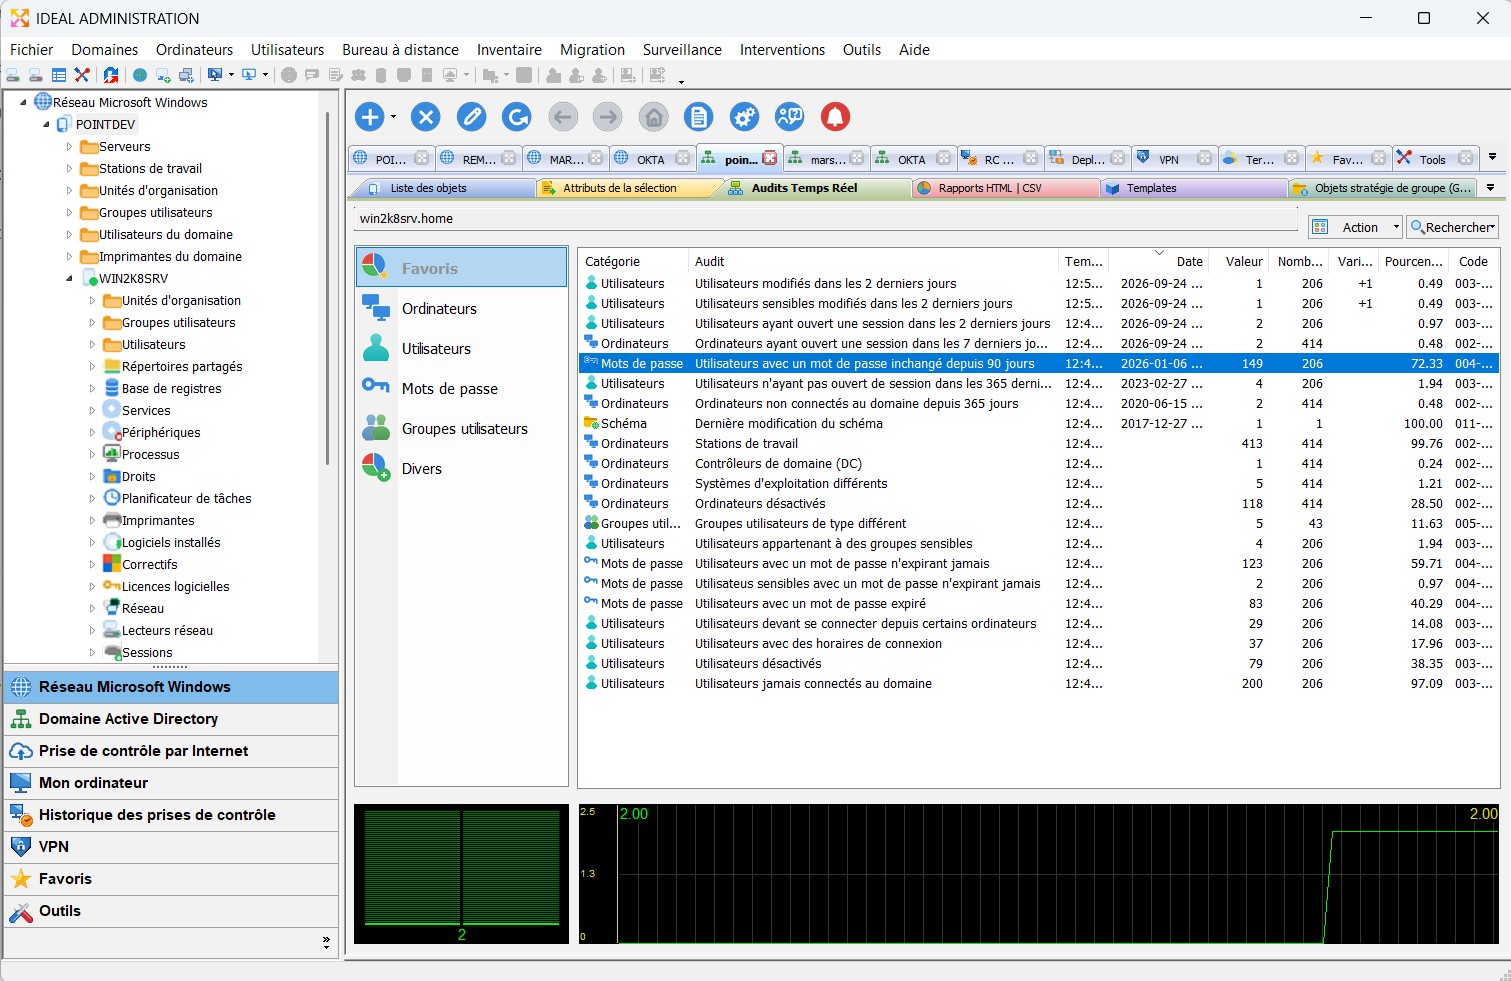Open the Attributs de la sélection tab
This screenshot has width=1511, height=981.
click(629, 188)
